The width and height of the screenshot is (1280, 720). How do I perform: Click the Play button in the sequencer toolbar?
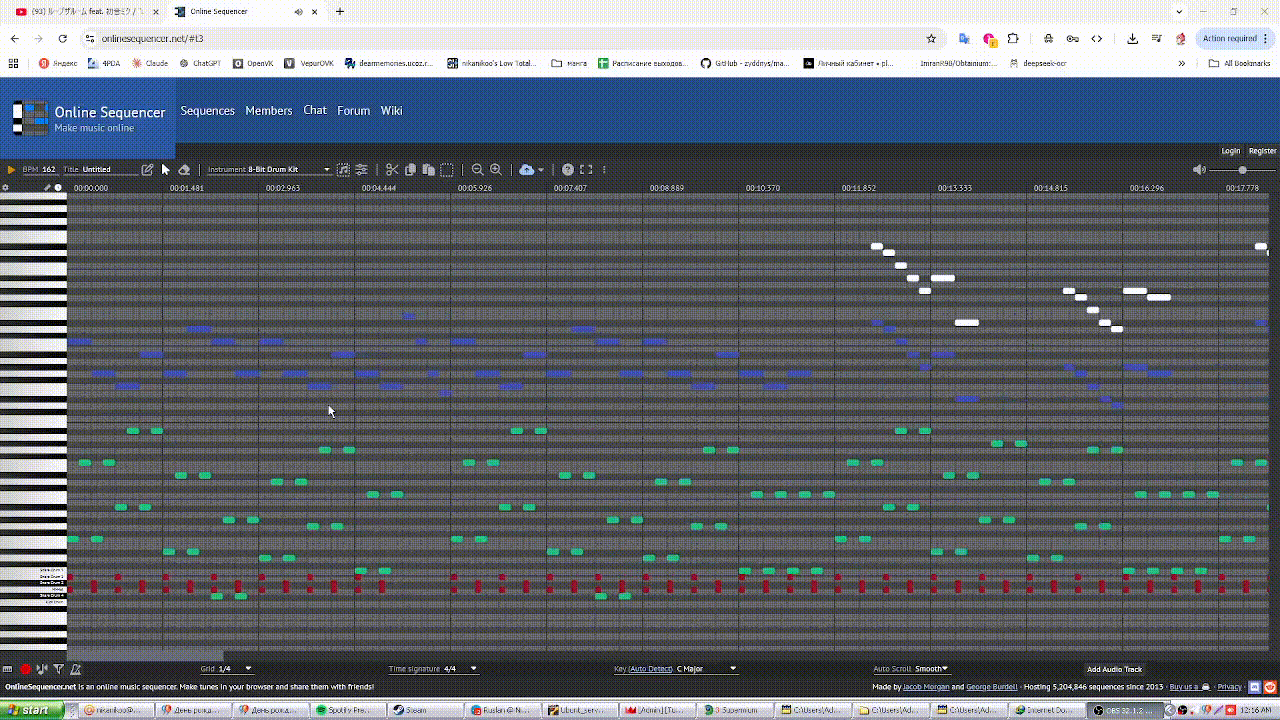11,170
